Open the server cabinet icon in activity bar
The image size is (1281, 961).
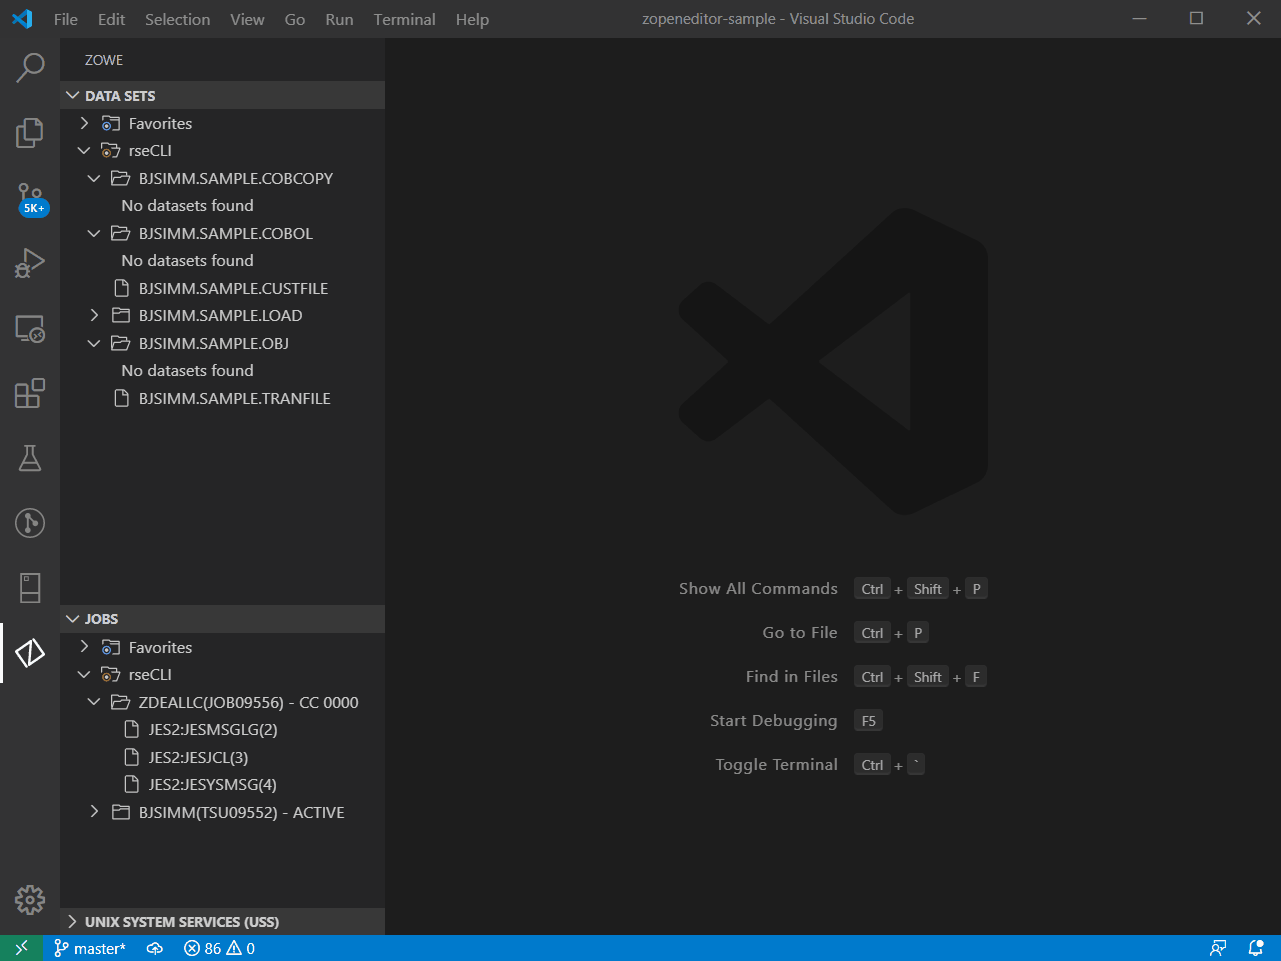point(30,588)
